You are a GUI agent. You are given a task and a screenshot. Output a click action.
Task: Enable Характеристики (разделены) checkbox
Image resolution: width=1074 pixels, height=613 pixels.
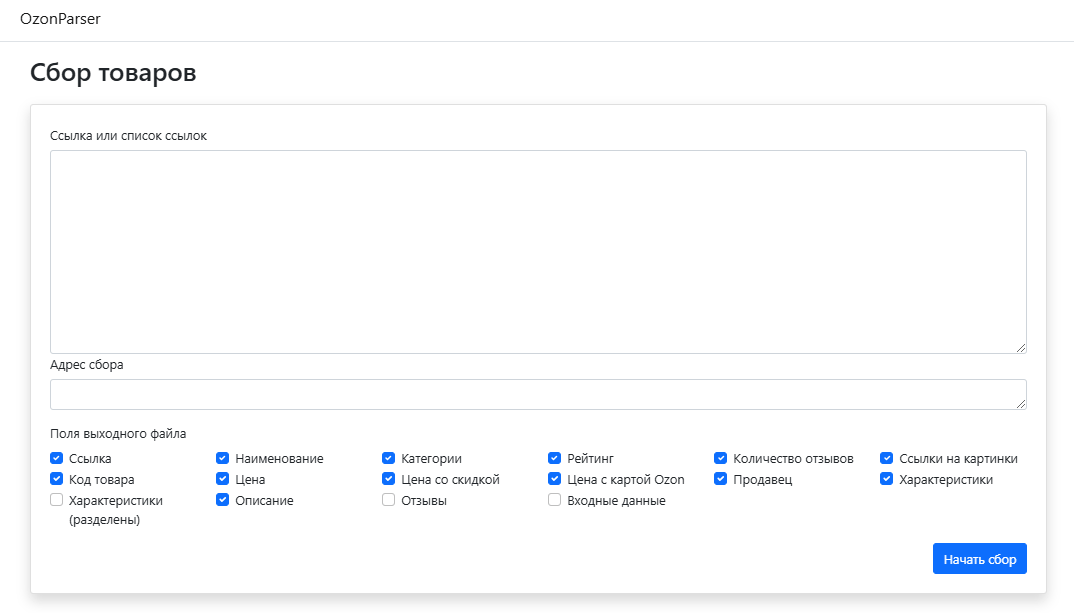click(x=57, y=500)
